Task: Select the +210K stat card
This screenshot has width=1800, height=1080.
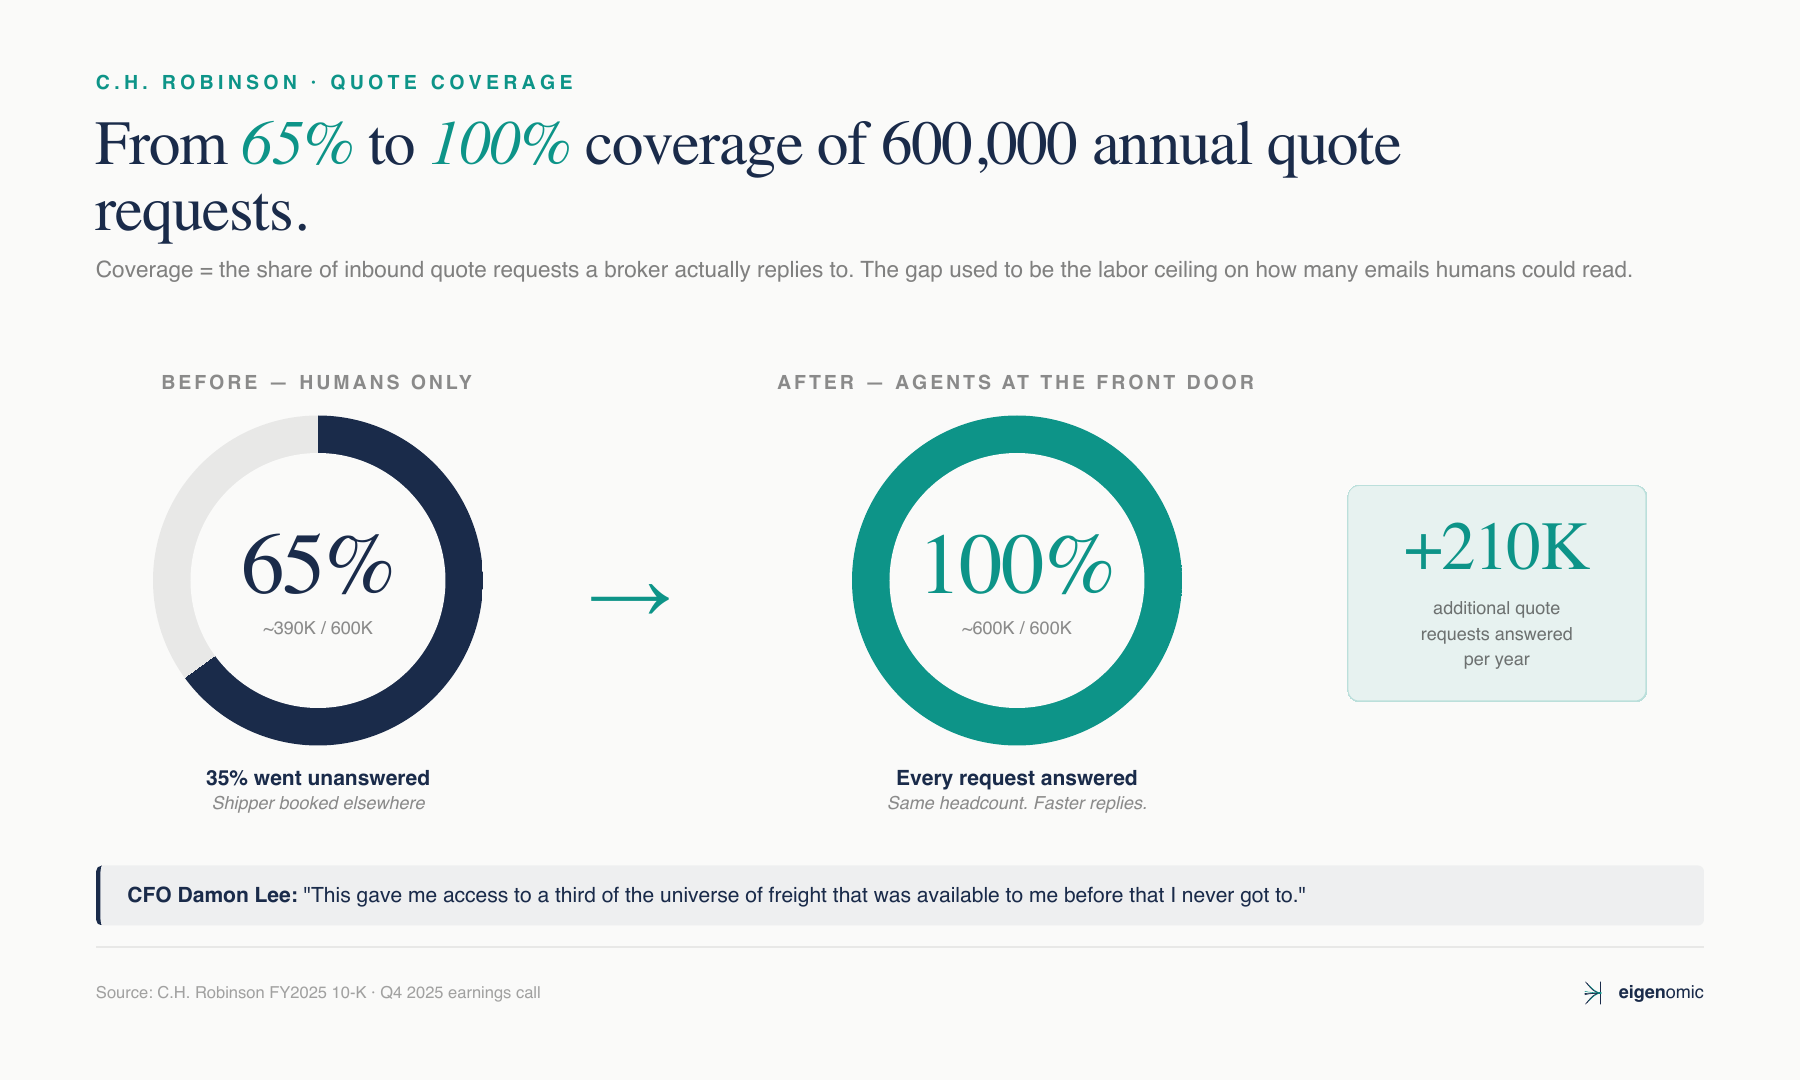Action: tap(1496, 593)
